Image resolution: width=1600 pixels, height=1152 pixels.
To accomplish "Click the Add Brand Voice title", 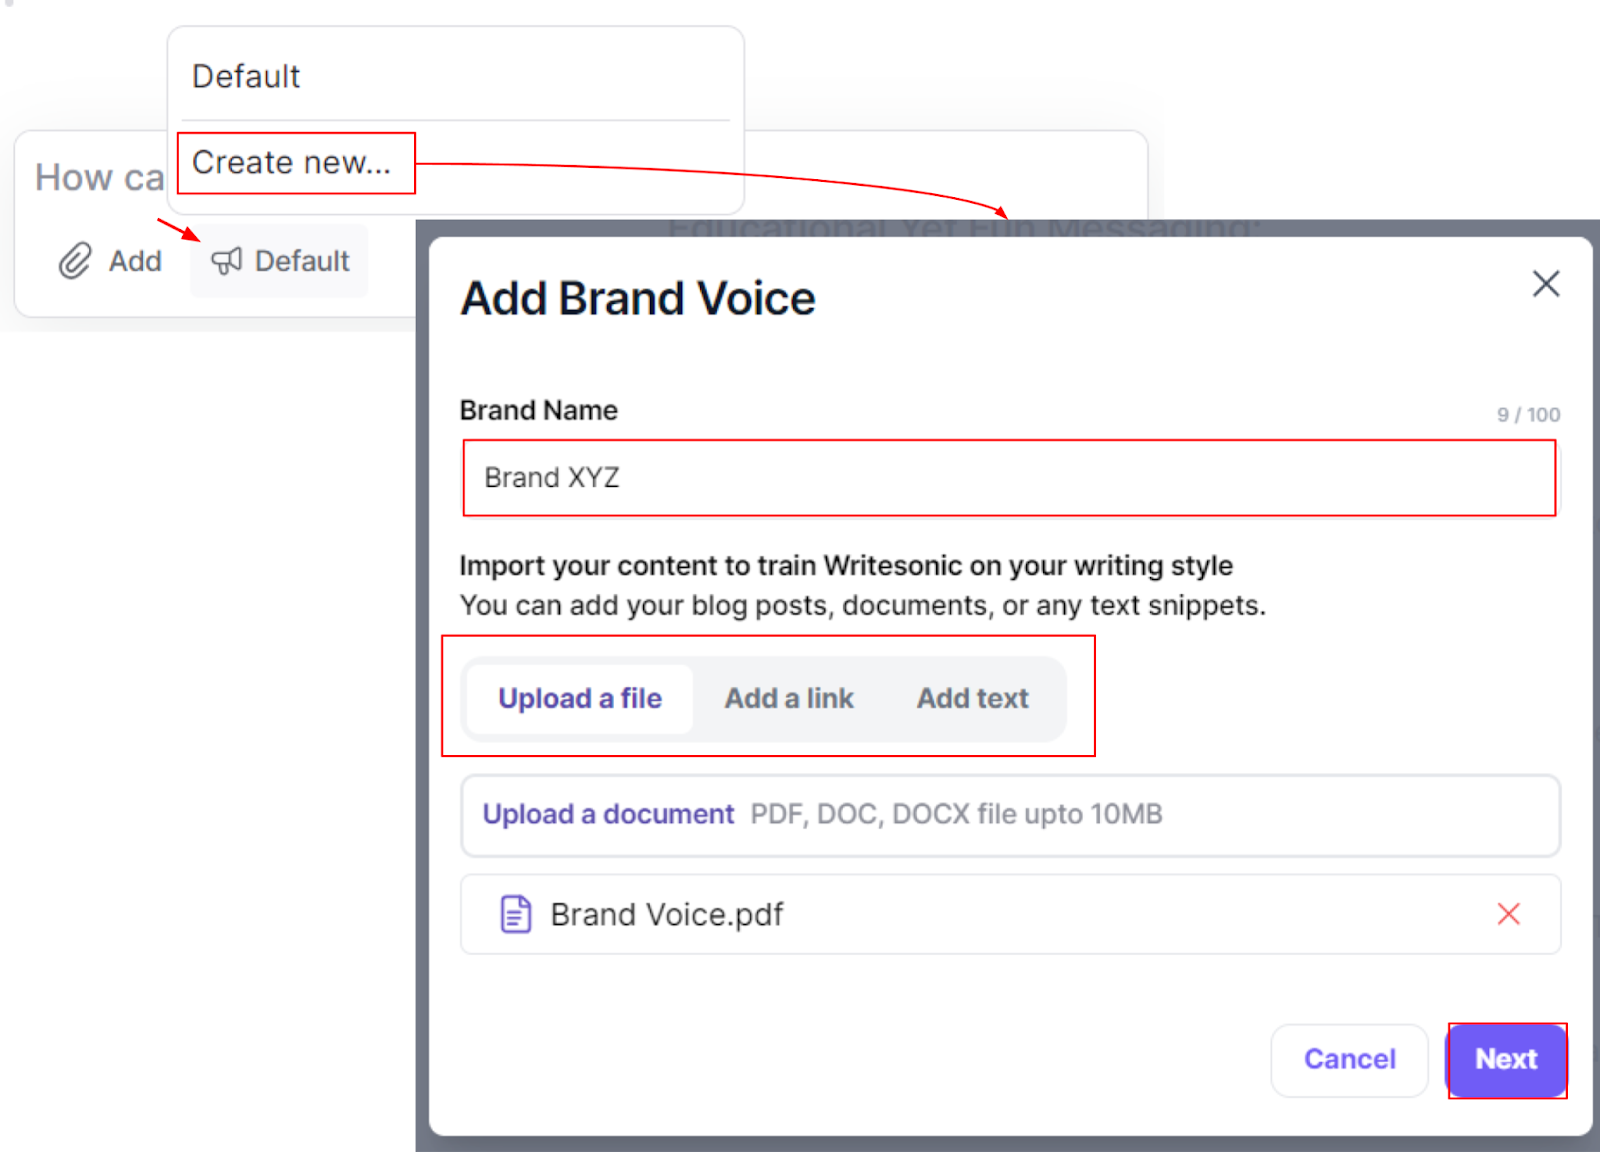I will [638, 298].
